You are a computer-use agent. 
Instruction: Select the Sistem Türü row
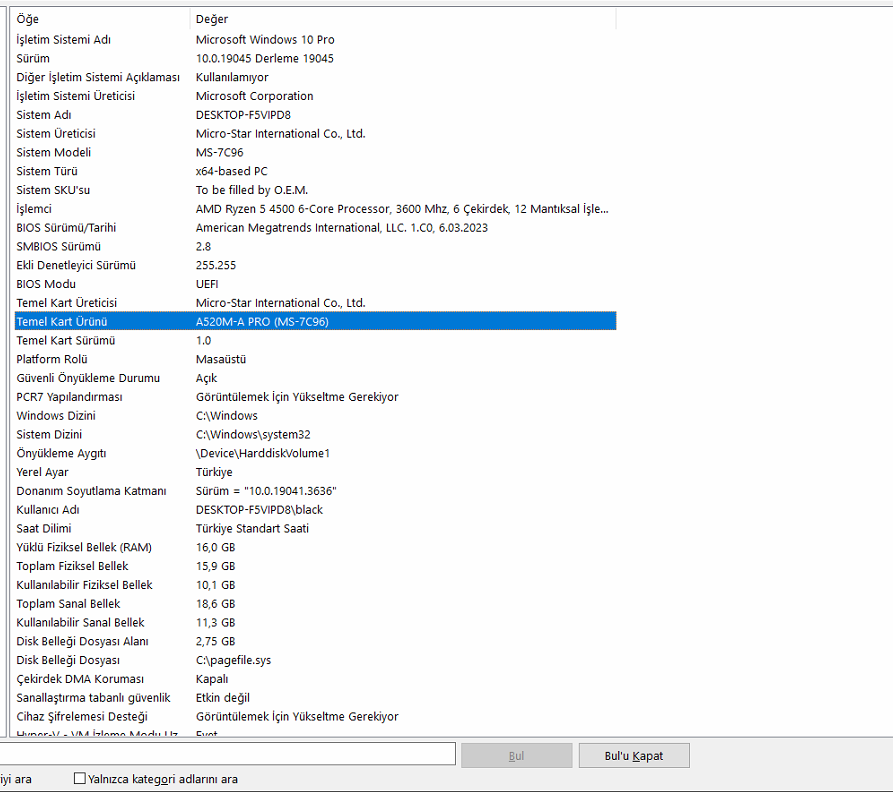click(316, 171)
